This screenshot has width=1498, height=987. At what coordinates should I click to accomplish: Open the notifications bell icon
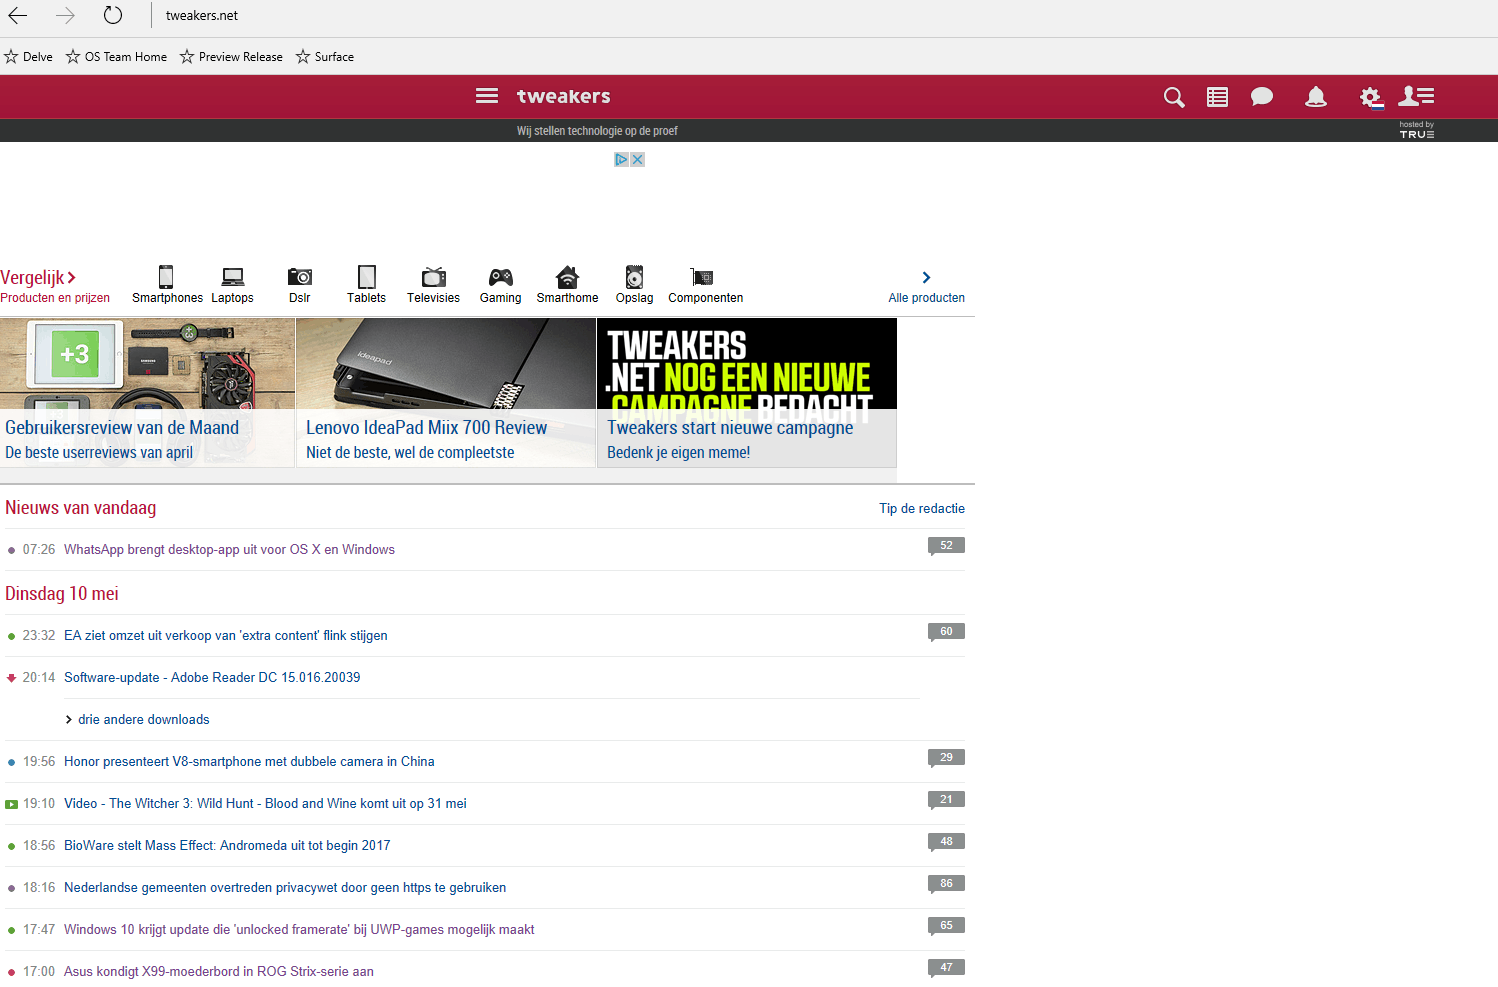pyautogui.click(x=1316, y=97)
